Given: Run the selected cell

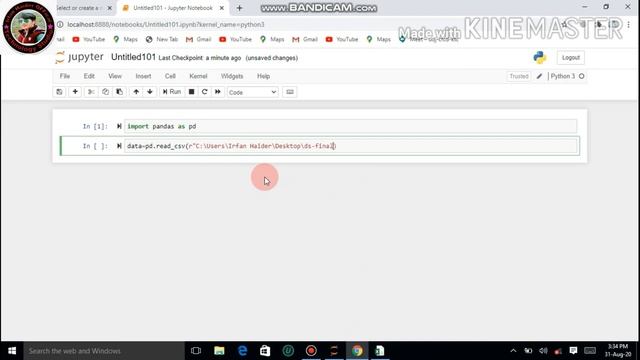Looking at the screenshot, I should (x=172, y=92).
